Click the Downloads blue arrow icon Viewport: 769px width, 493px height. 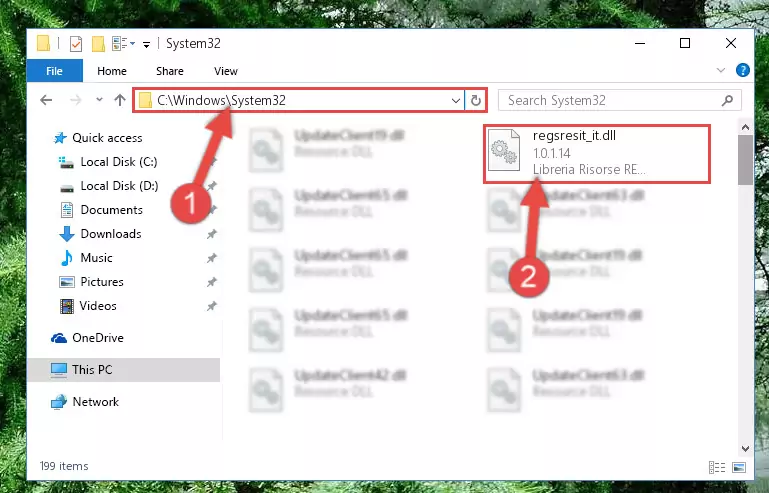coord(67,234)
